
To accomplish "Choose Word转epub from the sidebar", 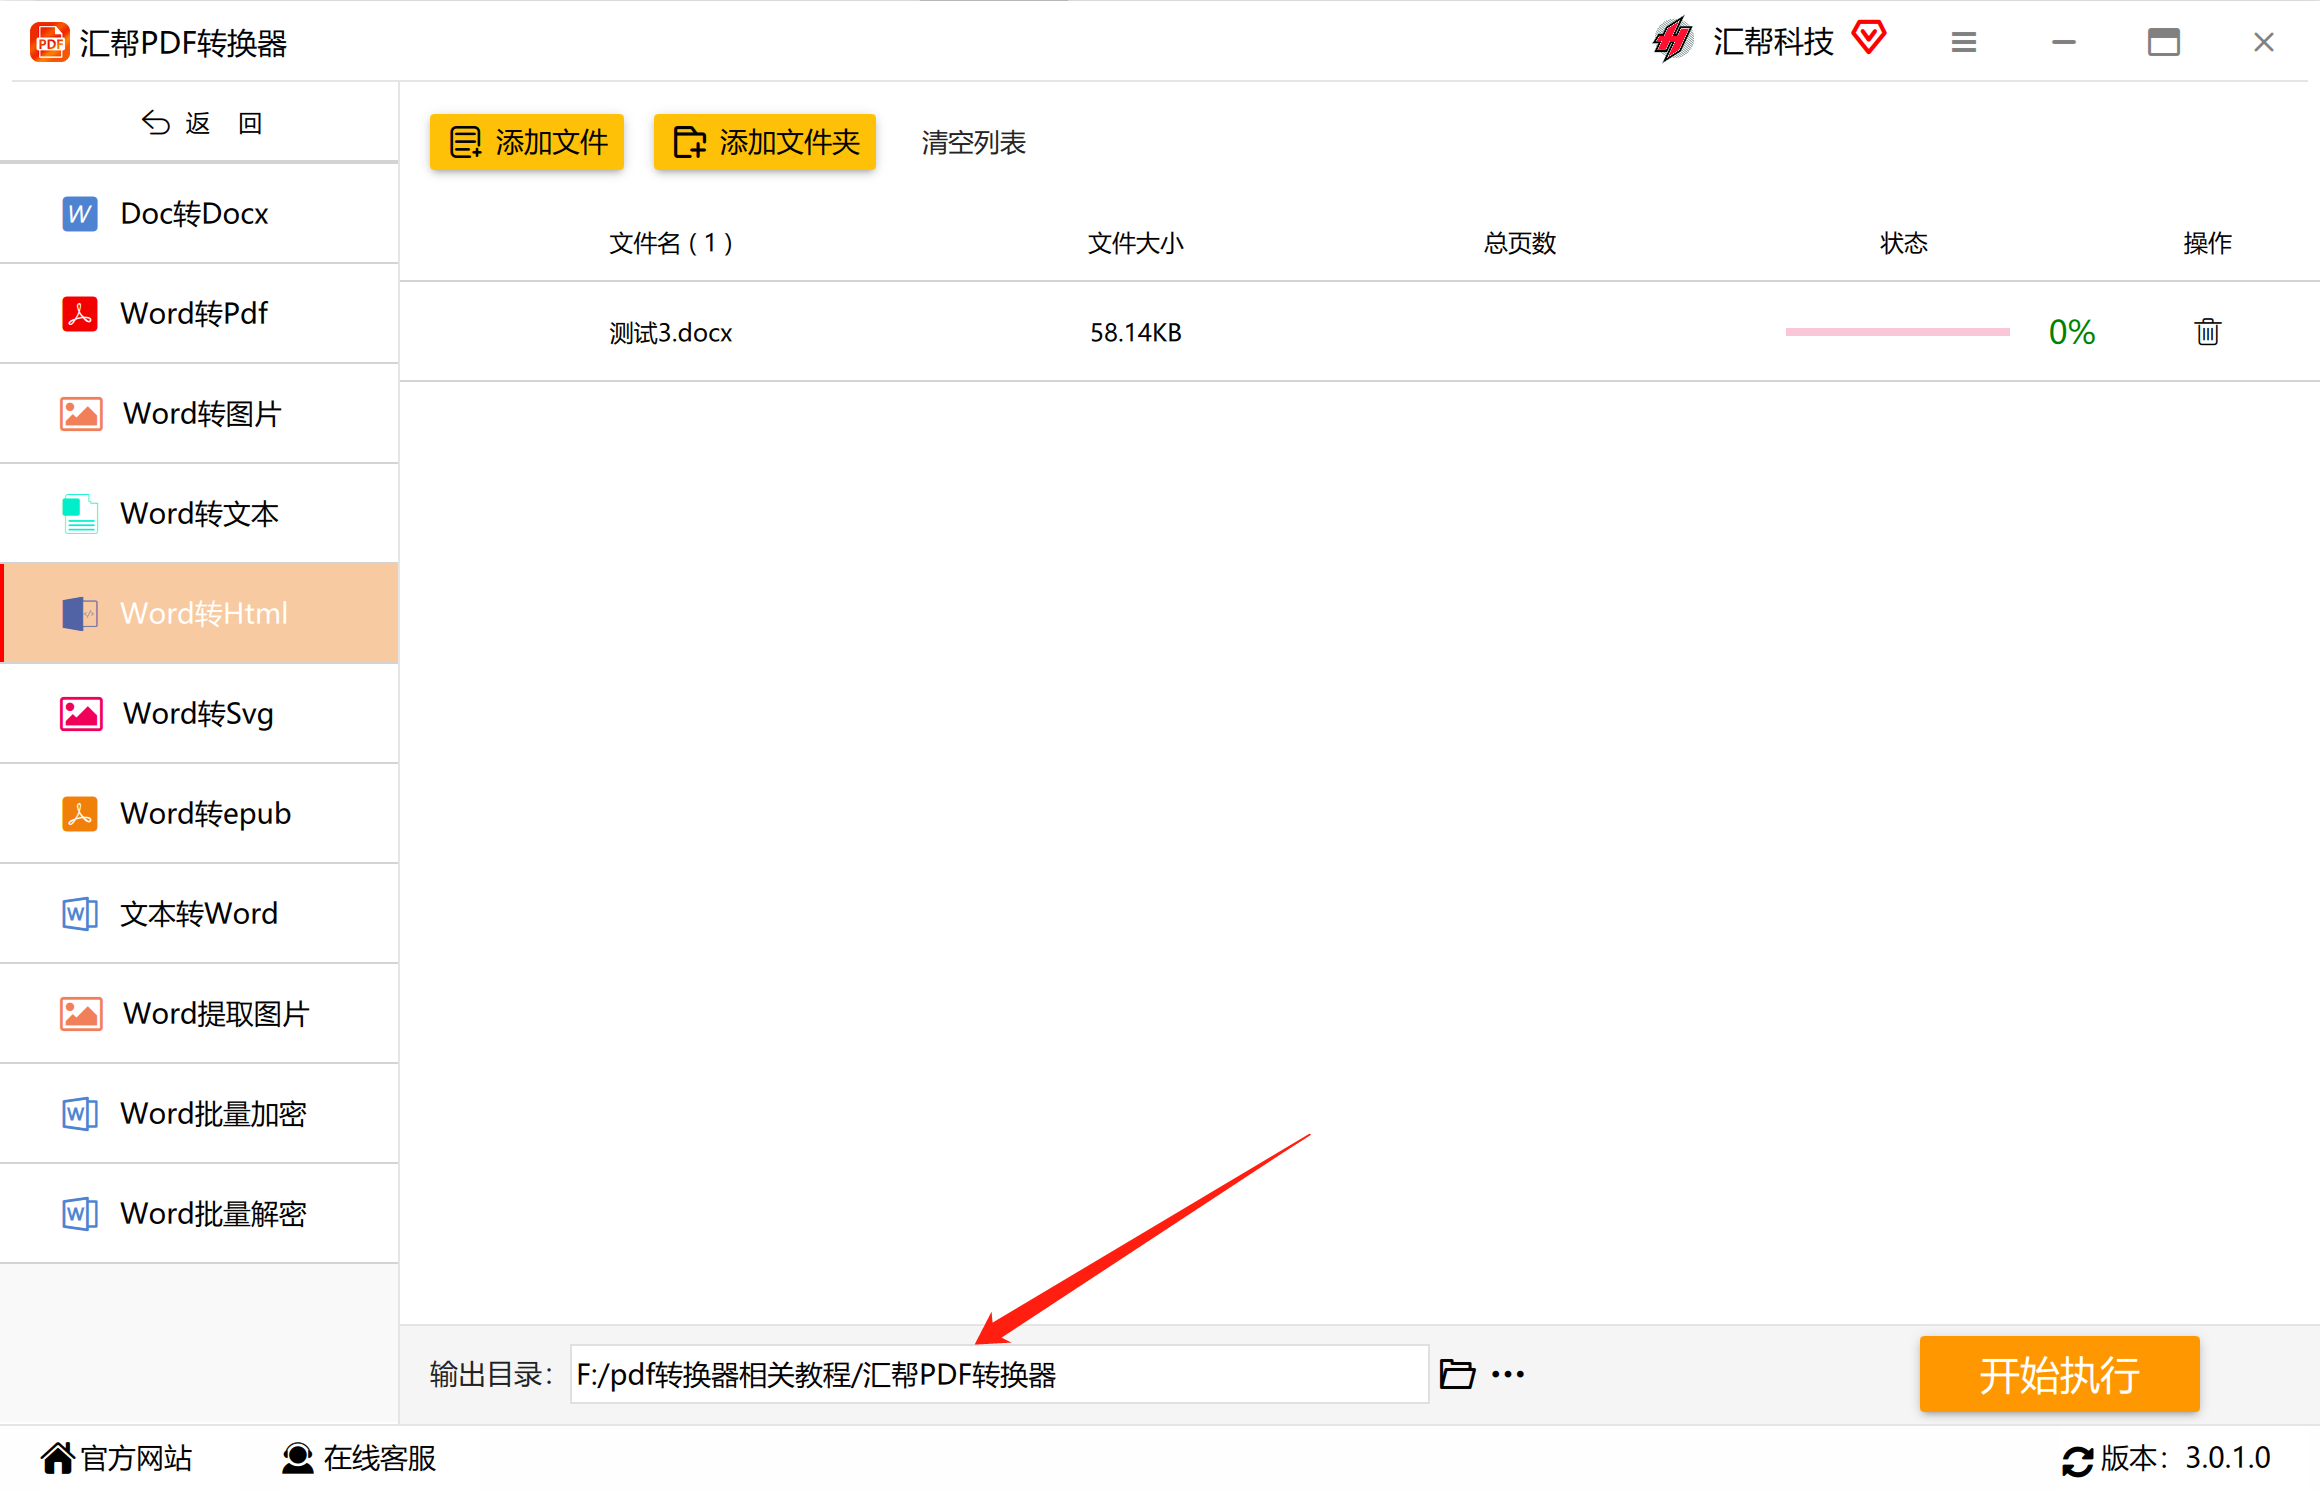I will coord(199,814).
